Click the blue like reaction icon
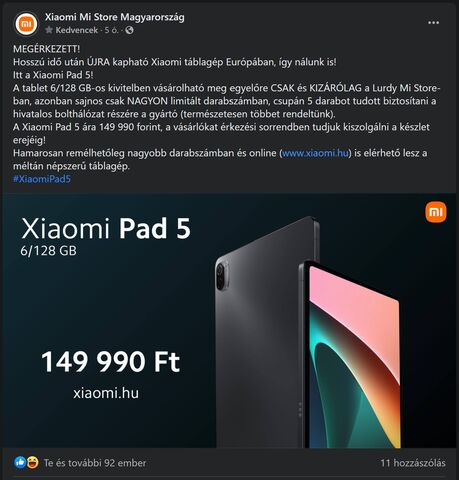The image size is (459, 480). (x=20, y=462)
